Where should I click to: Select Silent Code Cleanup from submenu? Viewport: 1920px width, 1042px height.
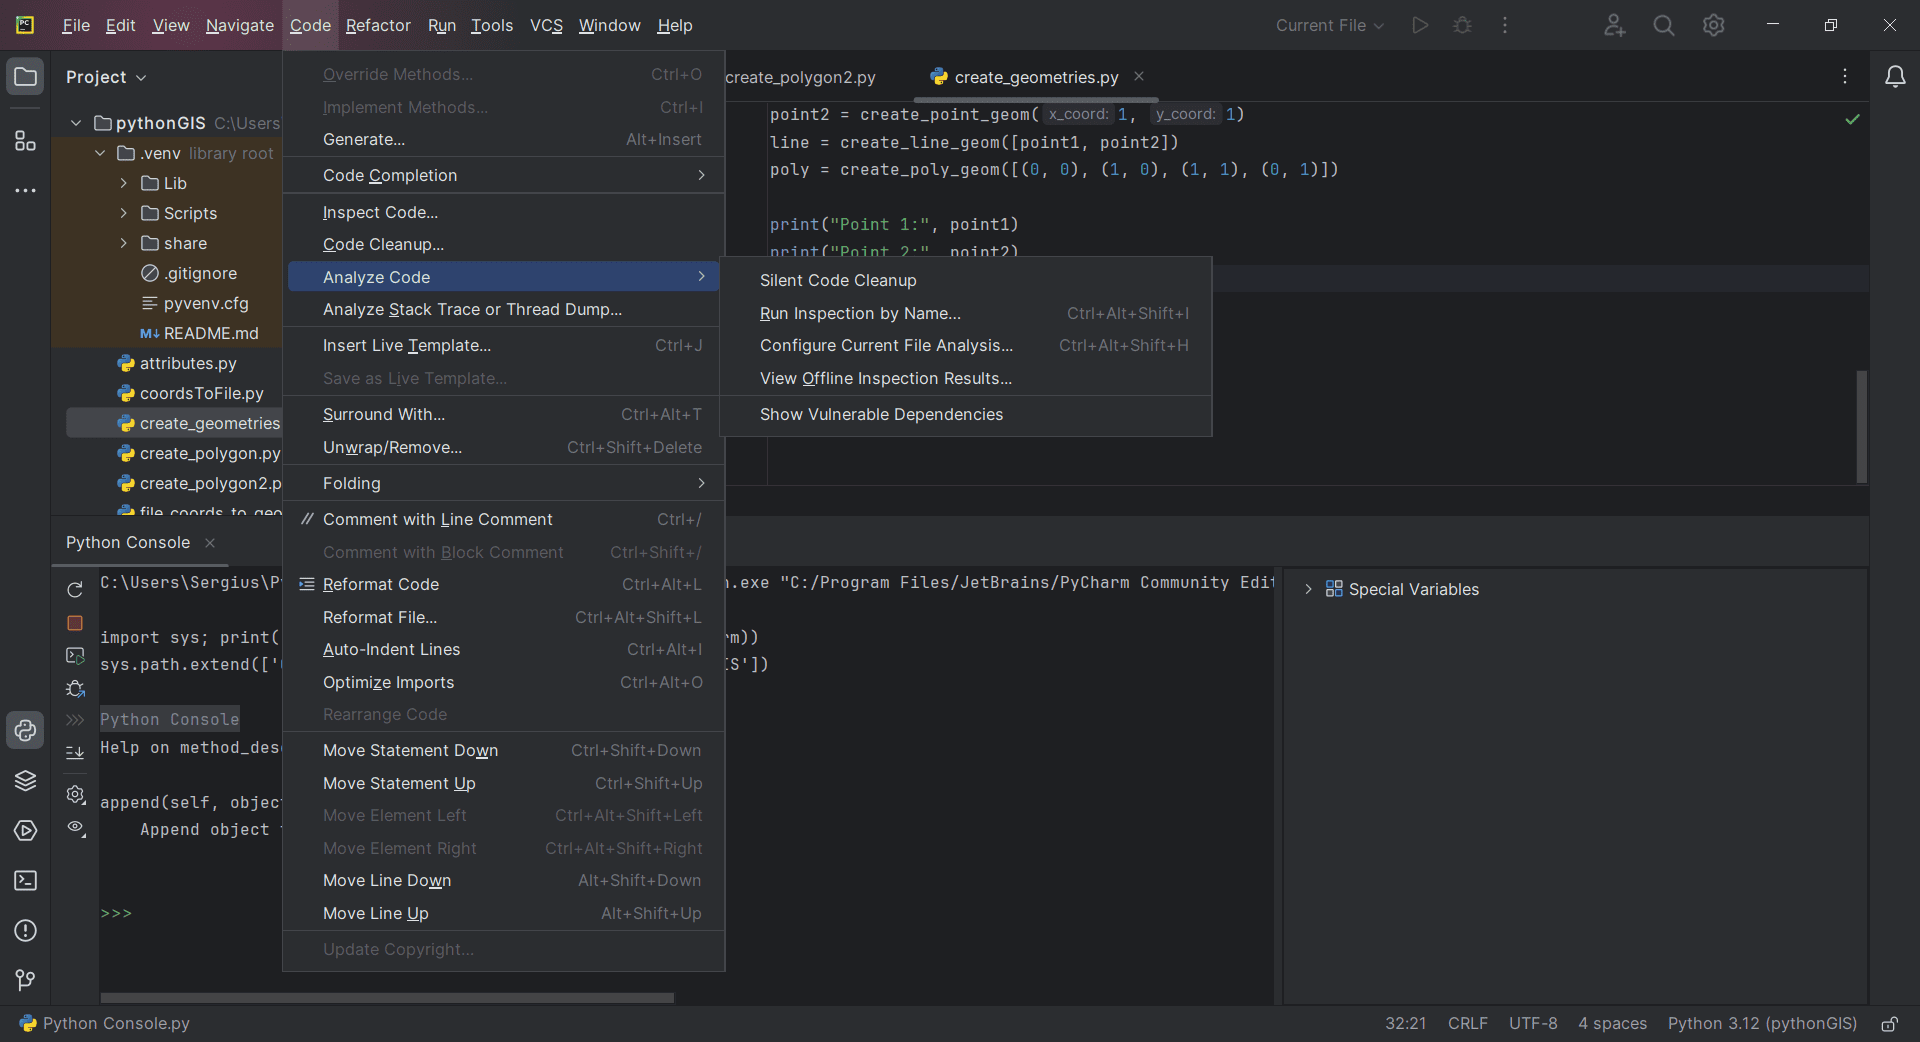point(838,281)
